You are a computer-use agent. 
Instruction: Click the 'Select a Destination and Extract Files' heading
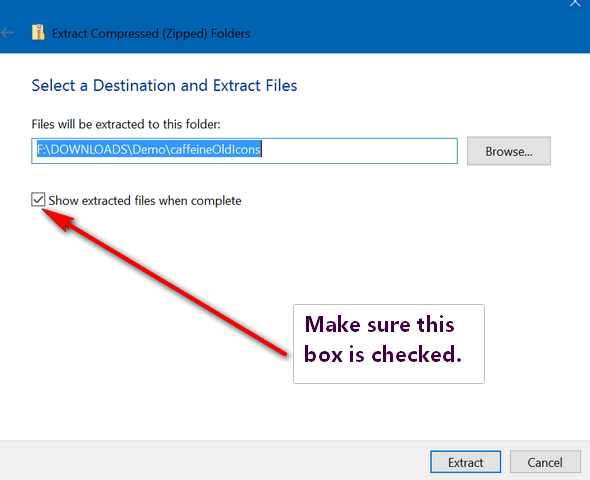click(x=164, y=85)
